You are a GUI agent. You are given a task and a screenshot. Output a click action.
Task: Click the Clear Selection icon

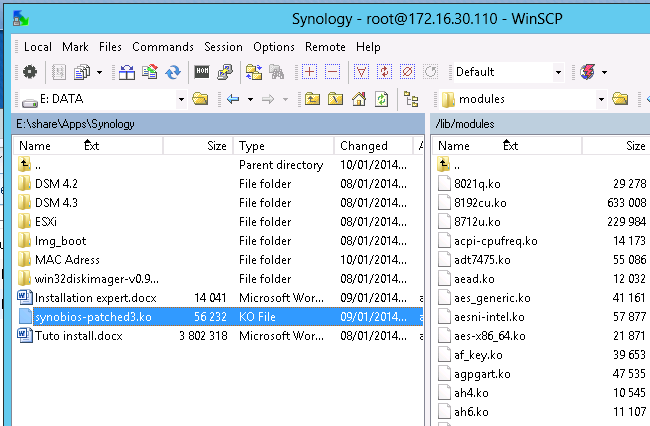[x=407, y=72]
